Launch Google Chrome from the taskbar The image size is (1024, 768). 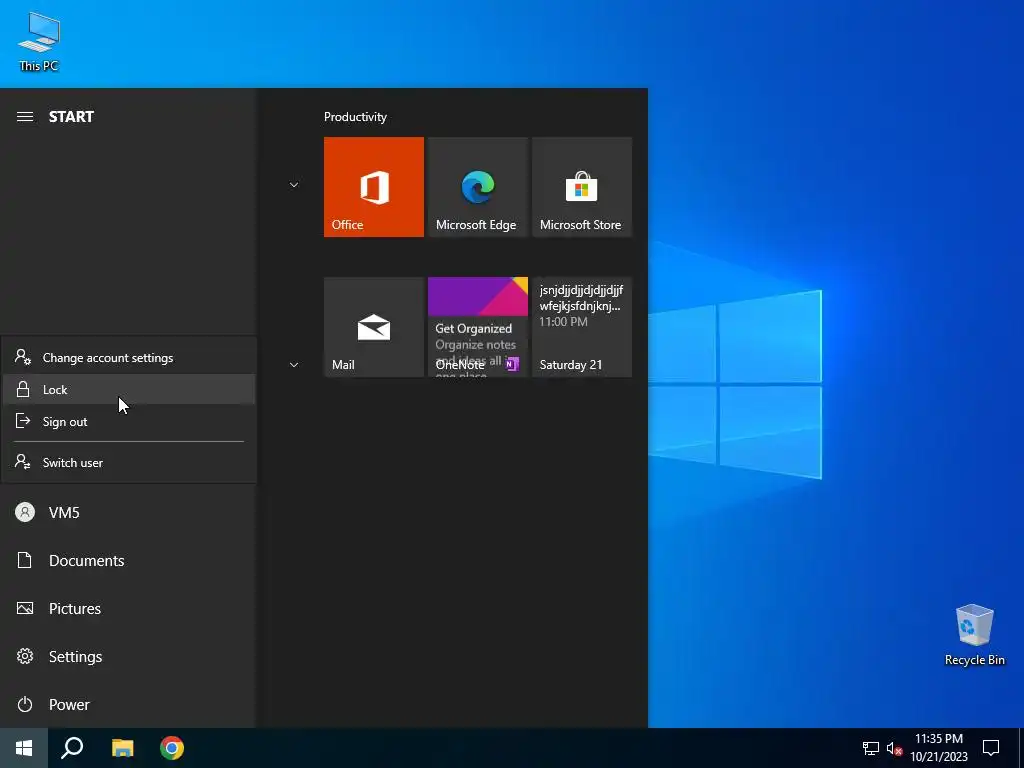tap(172, 748)
